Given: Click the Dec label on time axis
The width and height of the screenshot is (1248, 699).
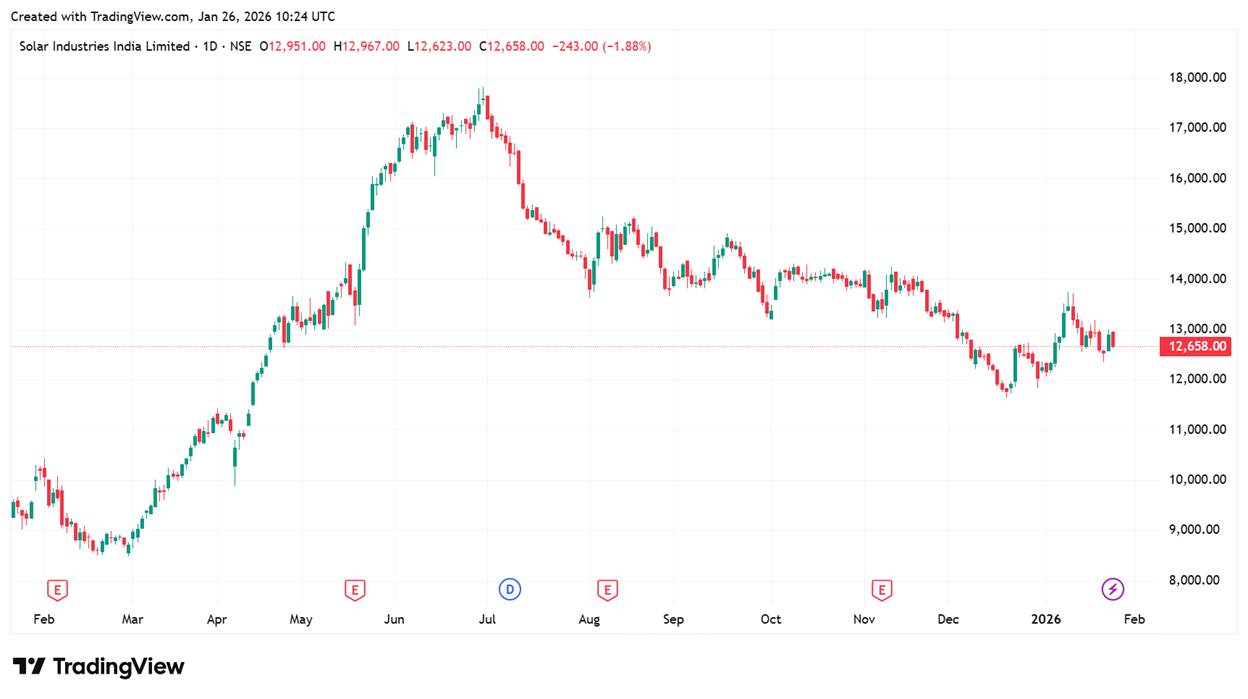Looking at the screenshot, I should click(948, 619).
